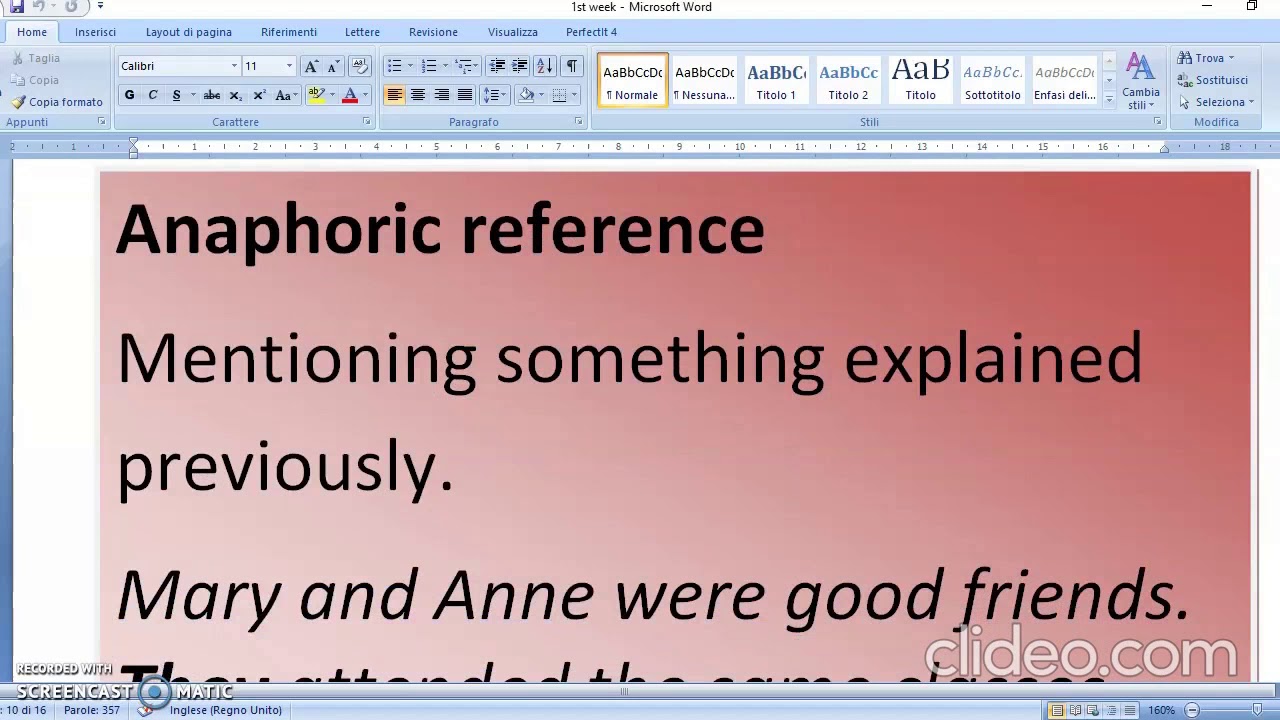Click the font size field showing 11
This screenshot has height=720, width=1280.
(x=263, y=66)
